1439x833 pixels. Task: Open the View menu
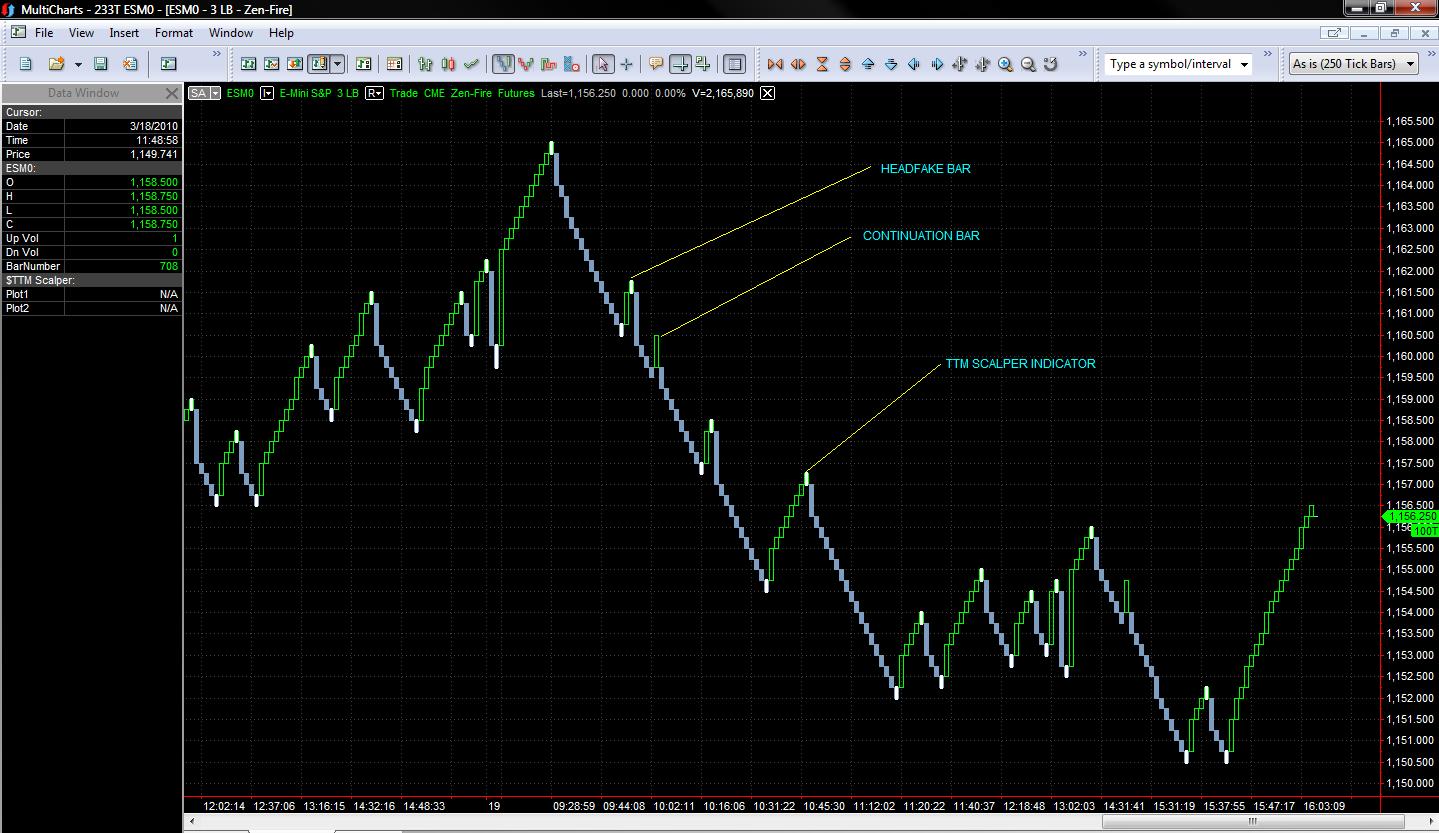[x=81, y=33]
